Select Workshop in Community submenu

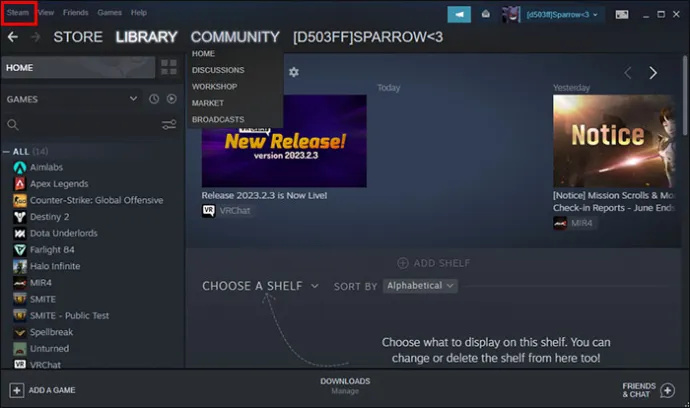[214, 87]
